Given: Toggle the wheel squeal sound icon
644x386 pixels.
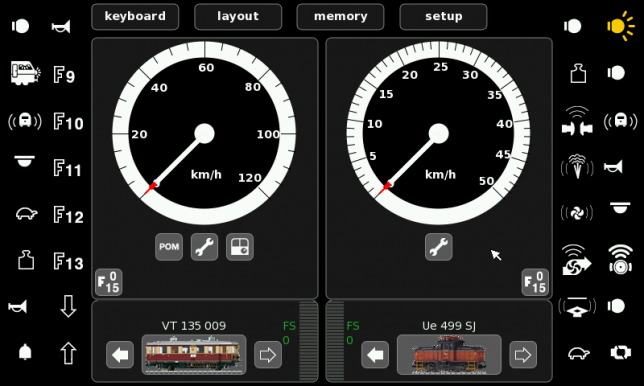Looking at the screenshot, I should [x=621, y=260].
